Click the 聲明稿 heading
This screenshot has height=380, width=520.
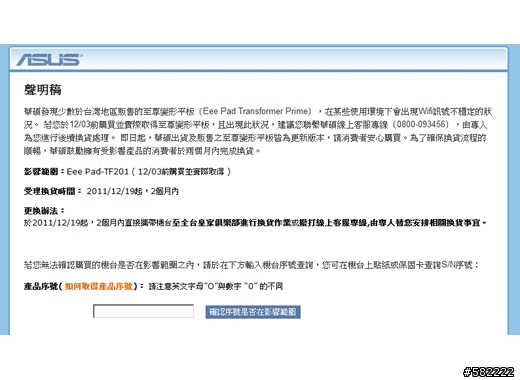click(x=43, y=89)
